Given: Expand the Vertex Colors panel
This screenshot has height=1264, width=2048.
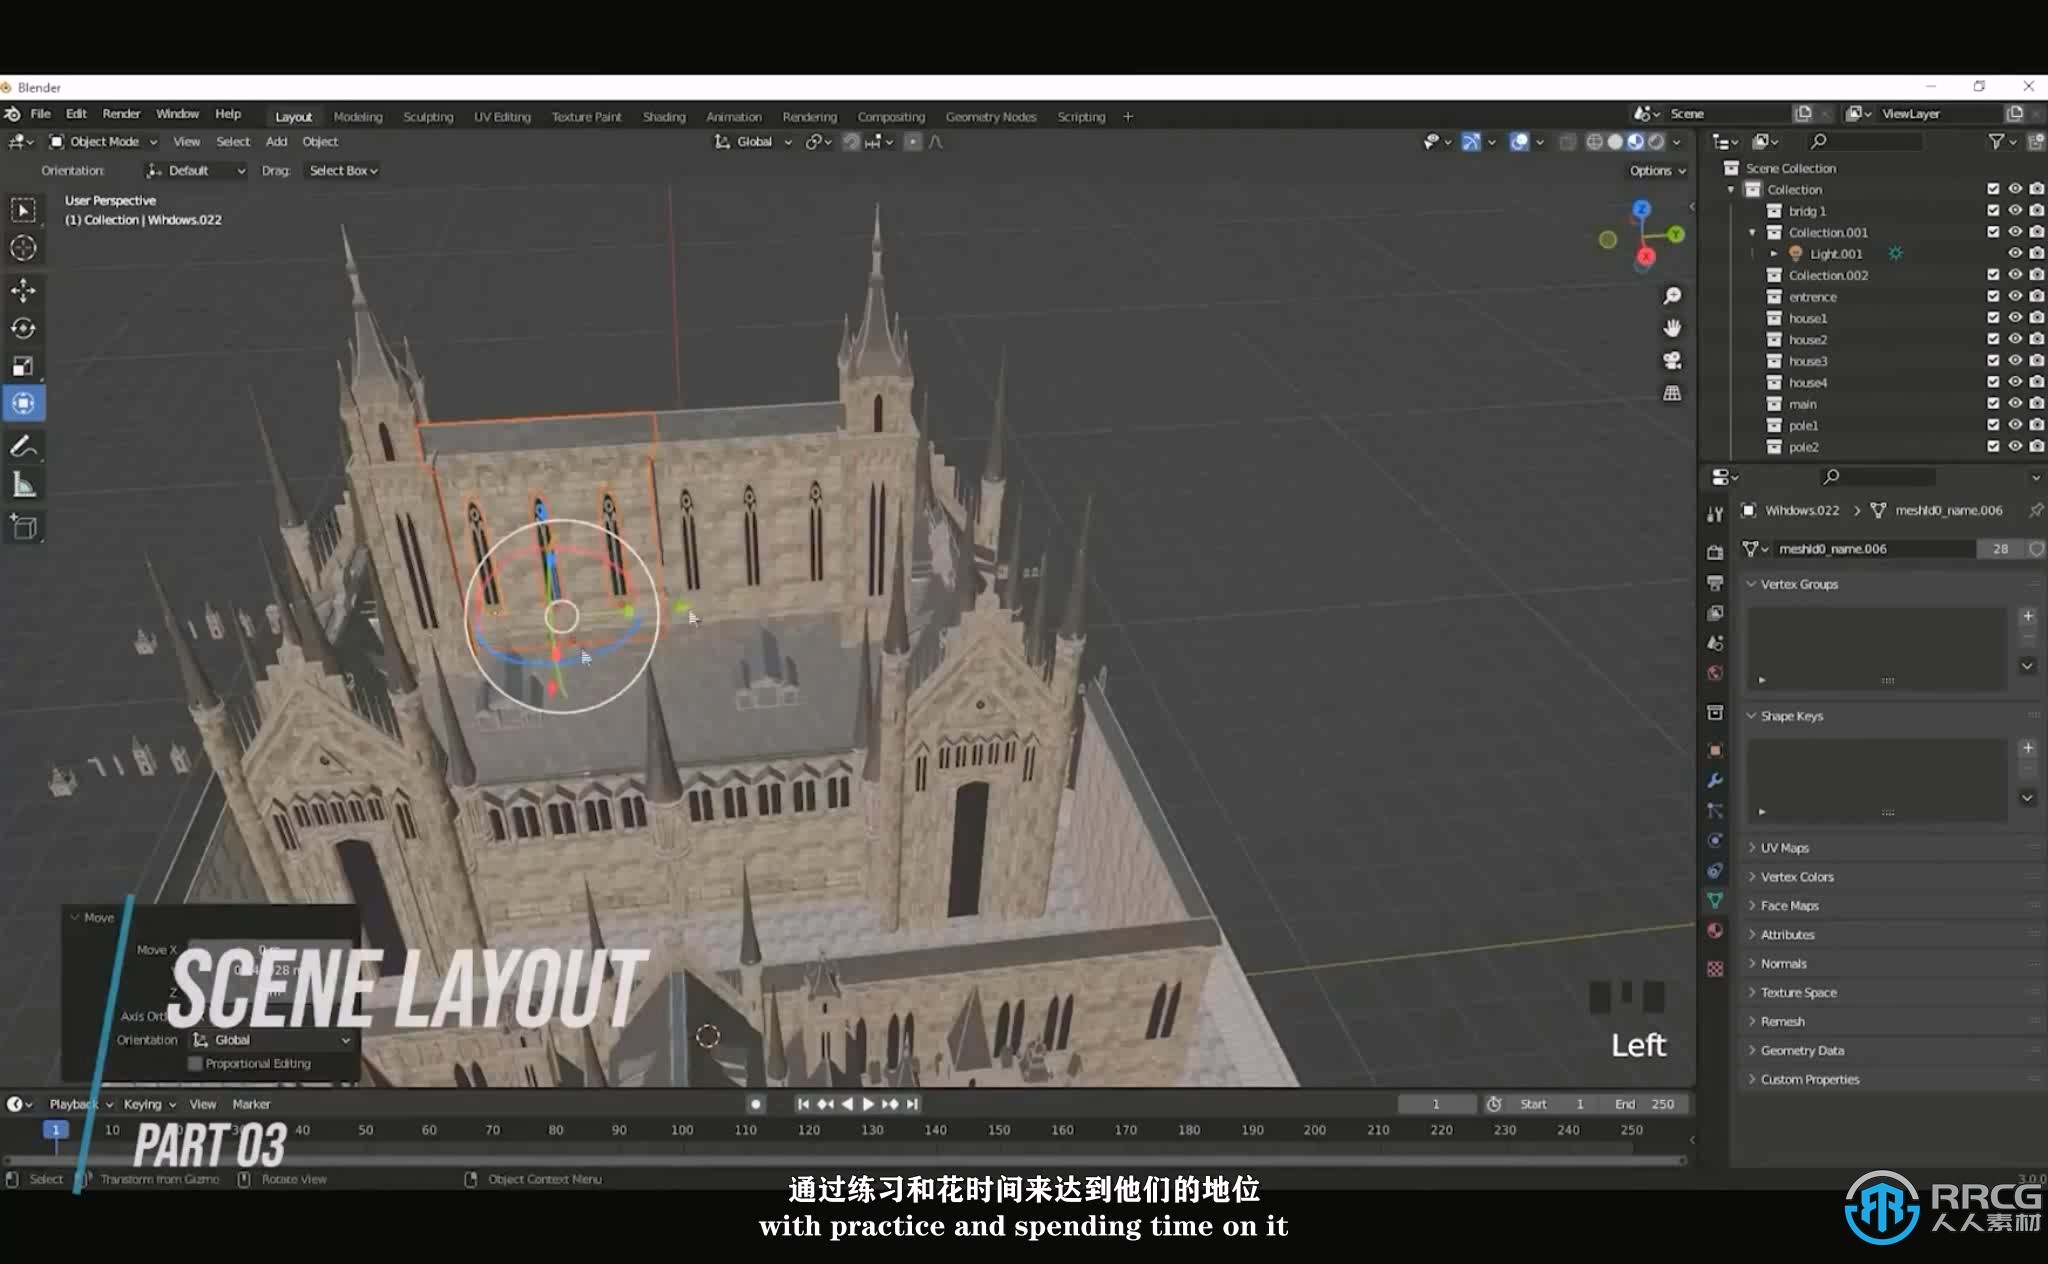Looking at the screenshot, I should [1796, 877].
